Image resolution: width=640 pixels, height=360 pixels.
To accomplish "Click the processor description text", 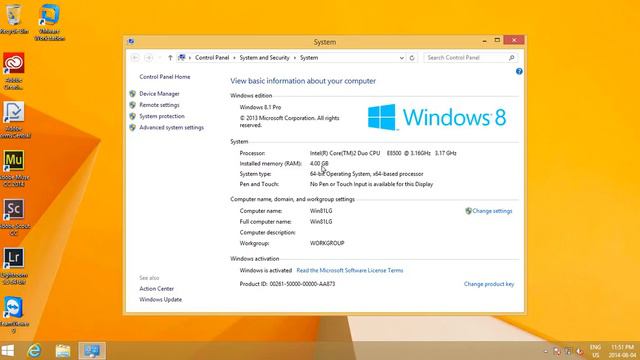I will point(383,153).
